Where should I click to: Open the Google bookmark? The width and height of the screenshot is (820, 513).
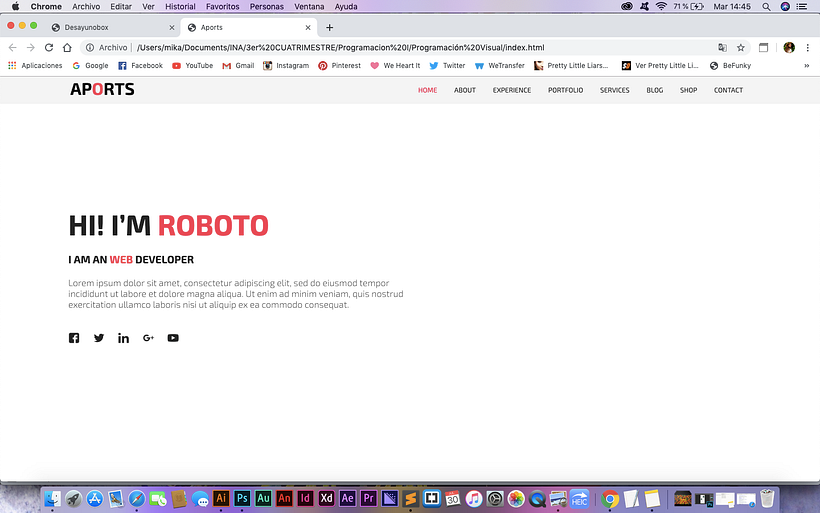point(90,66)
